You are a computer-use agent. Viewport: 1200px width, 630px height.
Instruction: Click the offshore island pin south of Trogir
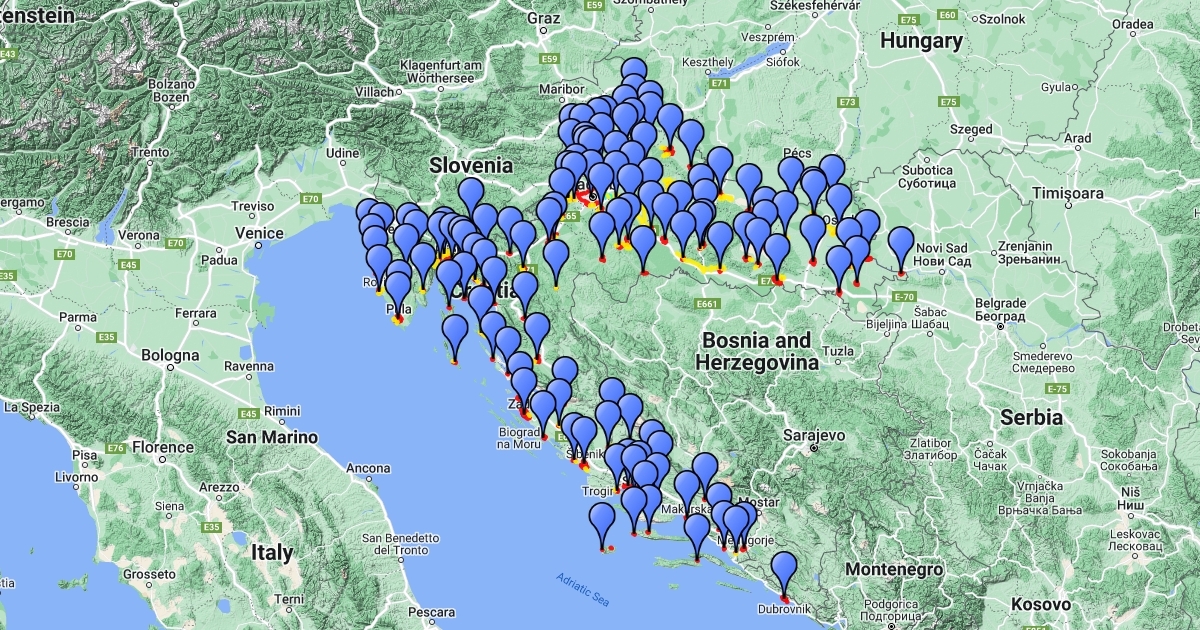(602, 522)
